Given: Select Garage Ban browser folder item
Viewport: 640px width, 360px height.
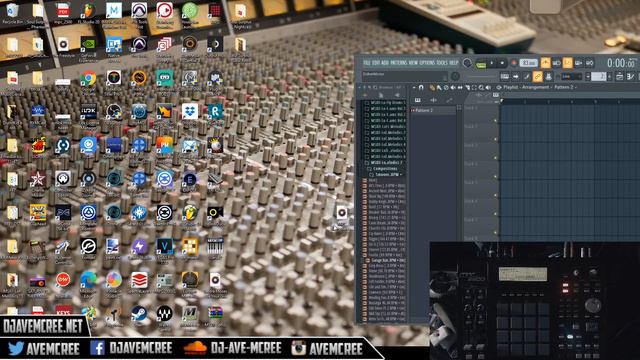Looking at the screenshot, I should [385, 260].
